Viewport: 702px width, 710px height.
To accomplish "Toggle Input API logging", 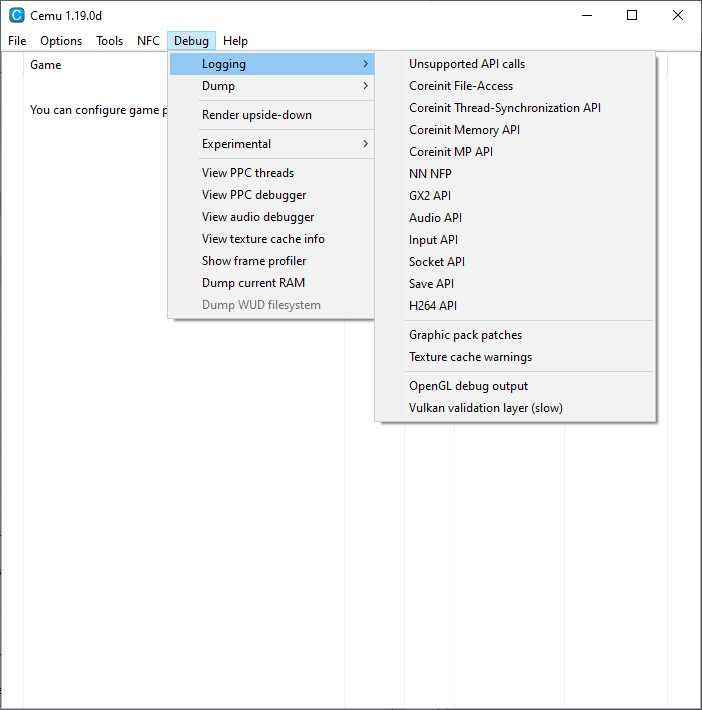I will coord(515,240).
